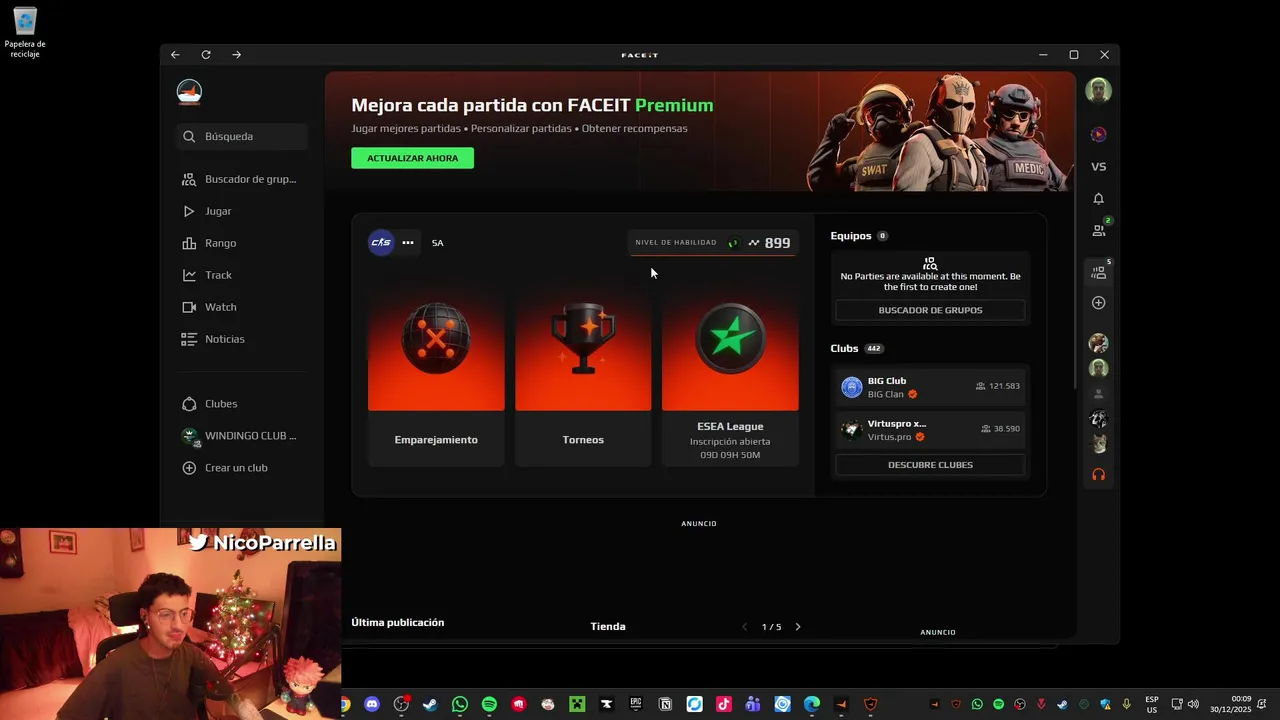
Task: Open friends list icon with badge 2
Action: [1099, 229]
